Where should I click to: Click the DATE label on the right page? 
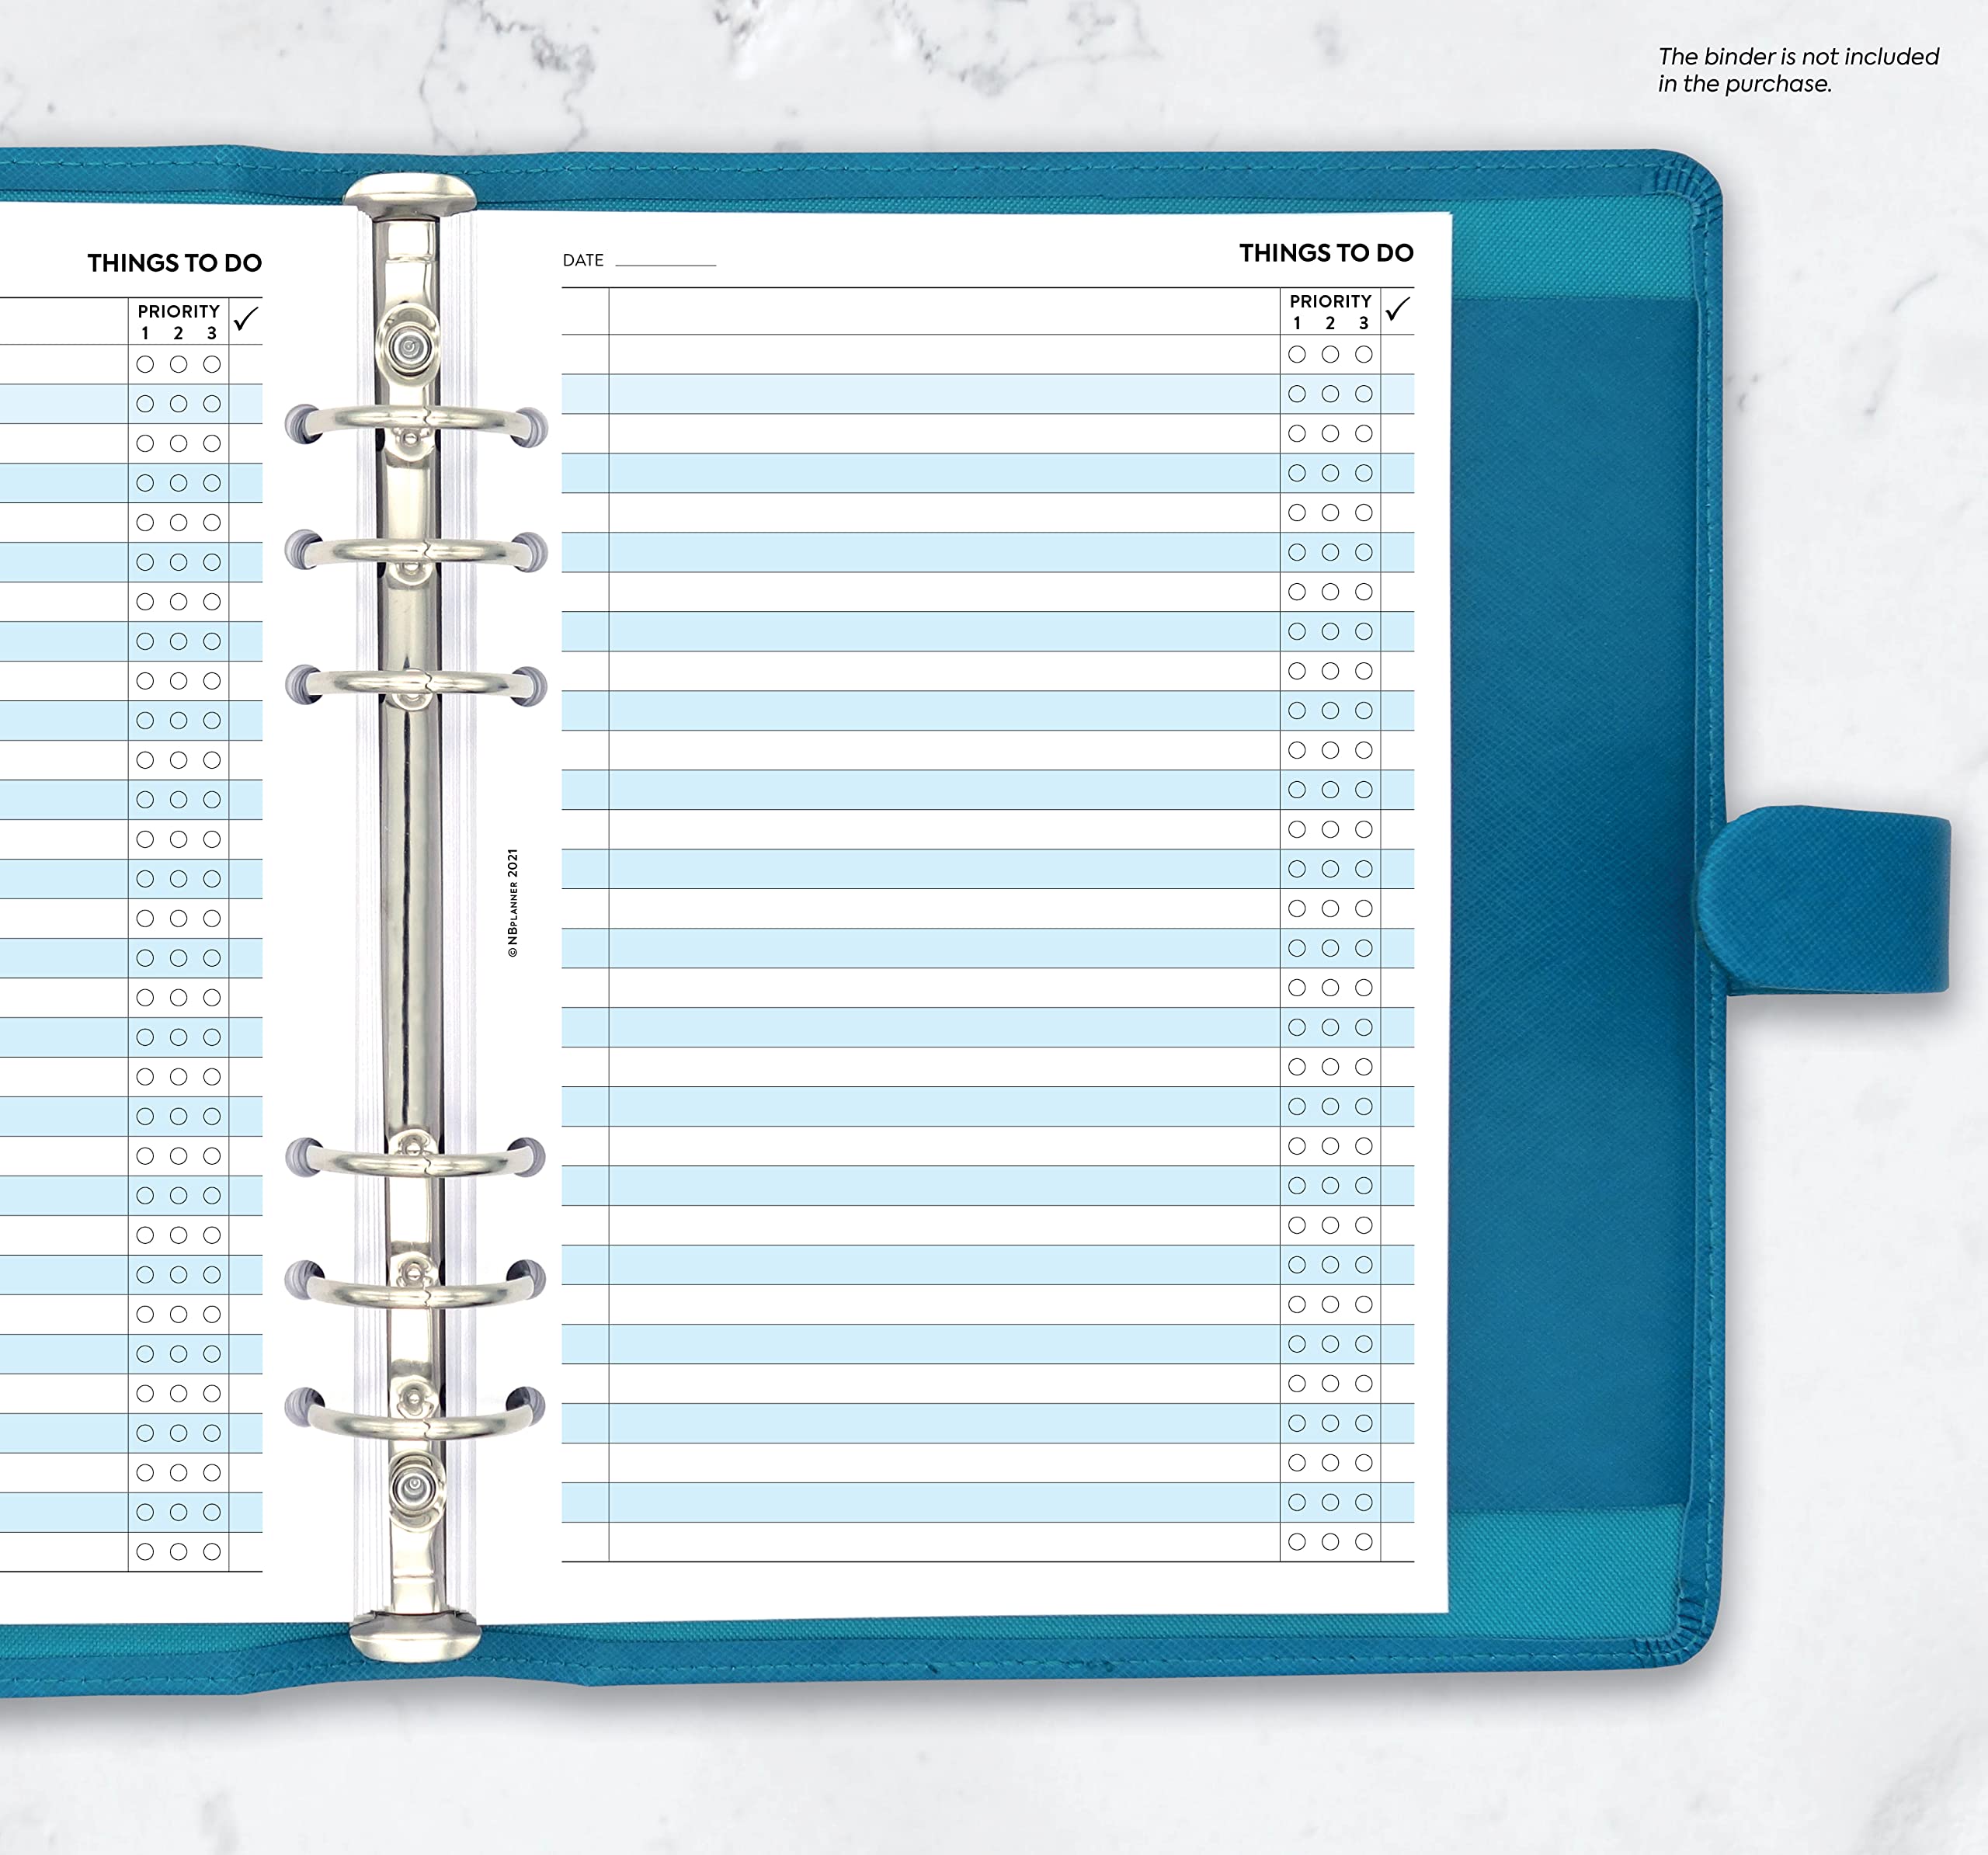(583, 260)
